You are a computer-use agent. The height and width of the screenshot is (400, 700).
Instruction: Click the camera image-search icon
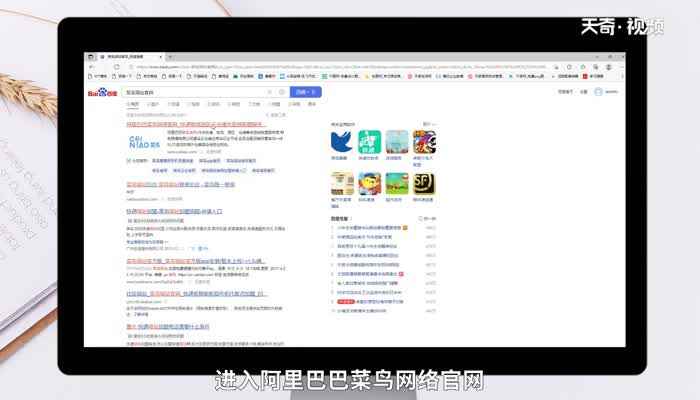pos(281,92)
